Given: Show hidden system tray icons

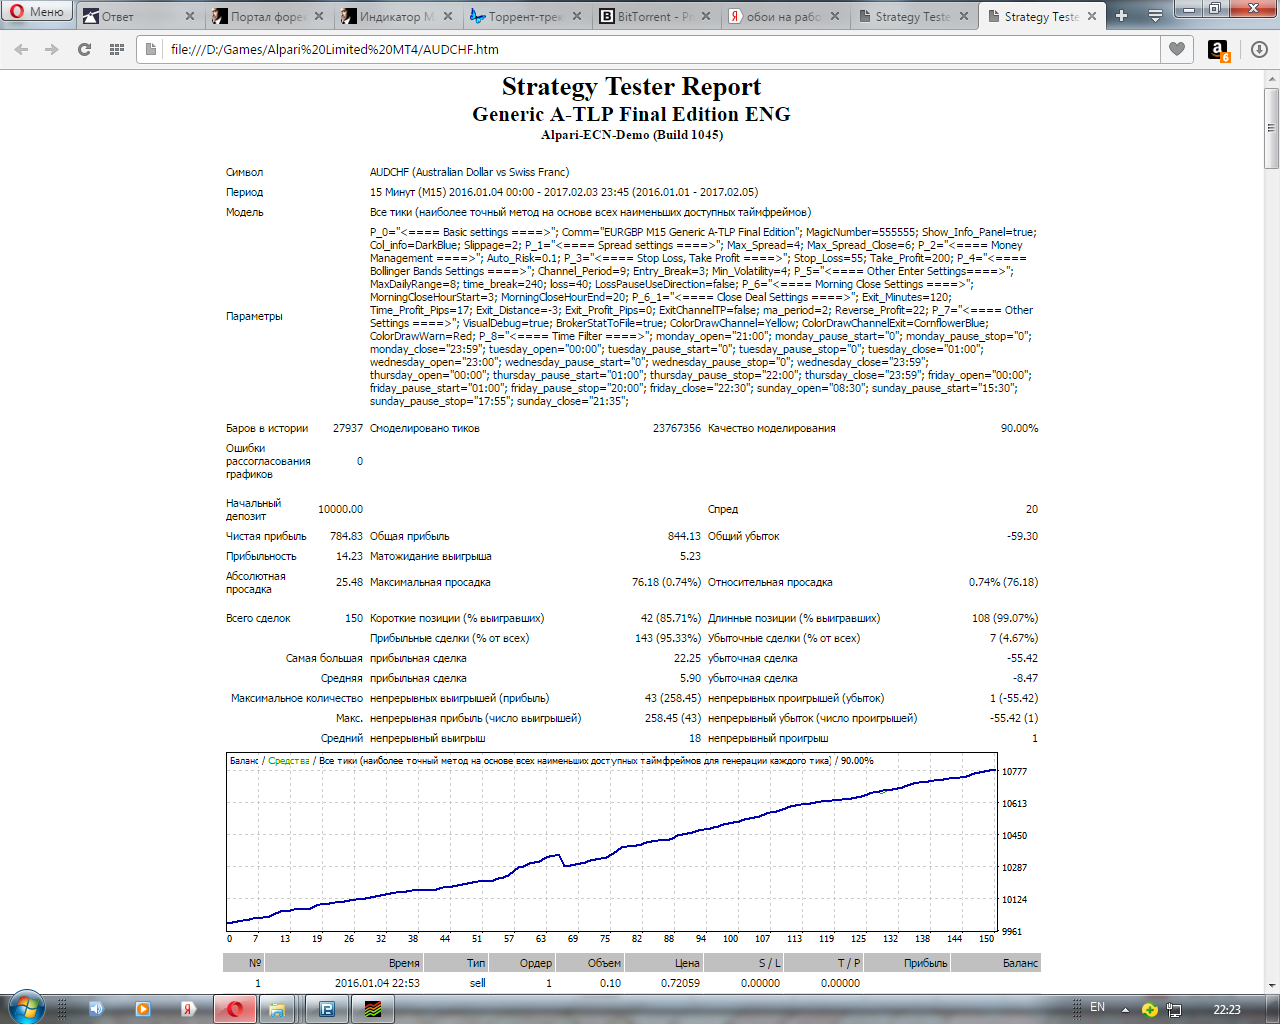Looking at the screenshot, I should [1126, 1010].
